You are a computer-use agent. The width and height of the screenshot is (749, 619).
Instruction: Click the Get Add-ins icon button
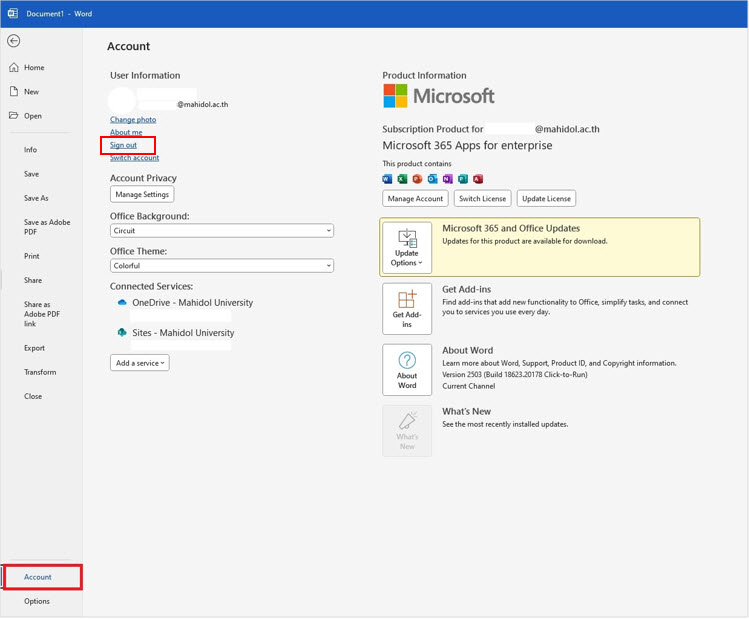[x=407, y=309]
